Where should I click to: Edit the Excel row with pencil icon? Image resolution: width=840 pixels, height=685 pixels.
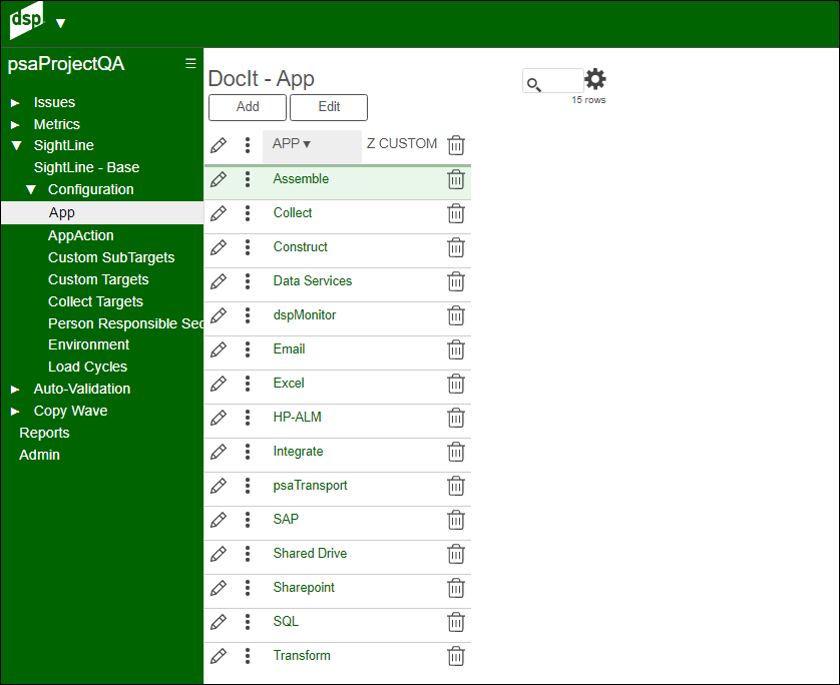click(218, 383)
